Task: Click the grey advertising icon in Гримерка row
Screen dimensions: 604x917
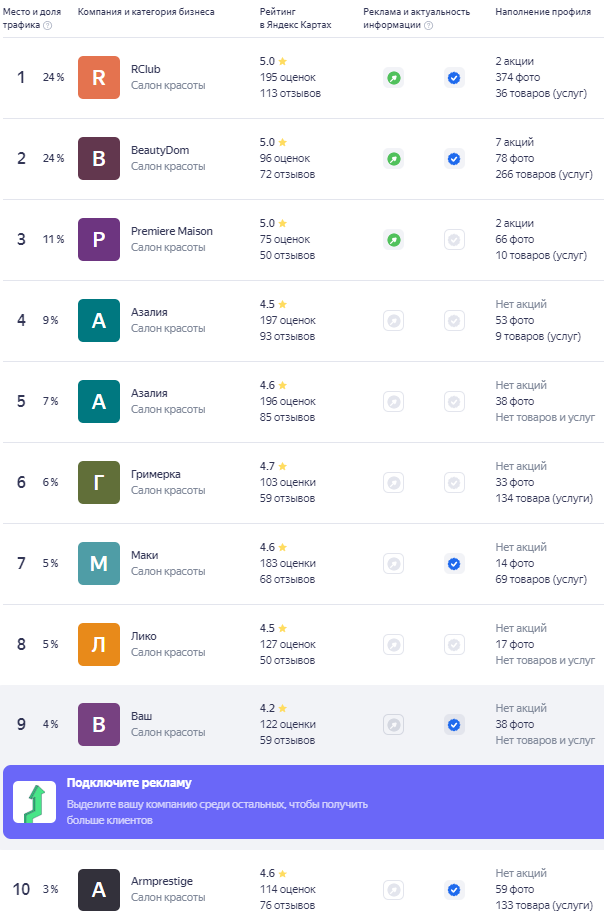Action: [394, 482]
